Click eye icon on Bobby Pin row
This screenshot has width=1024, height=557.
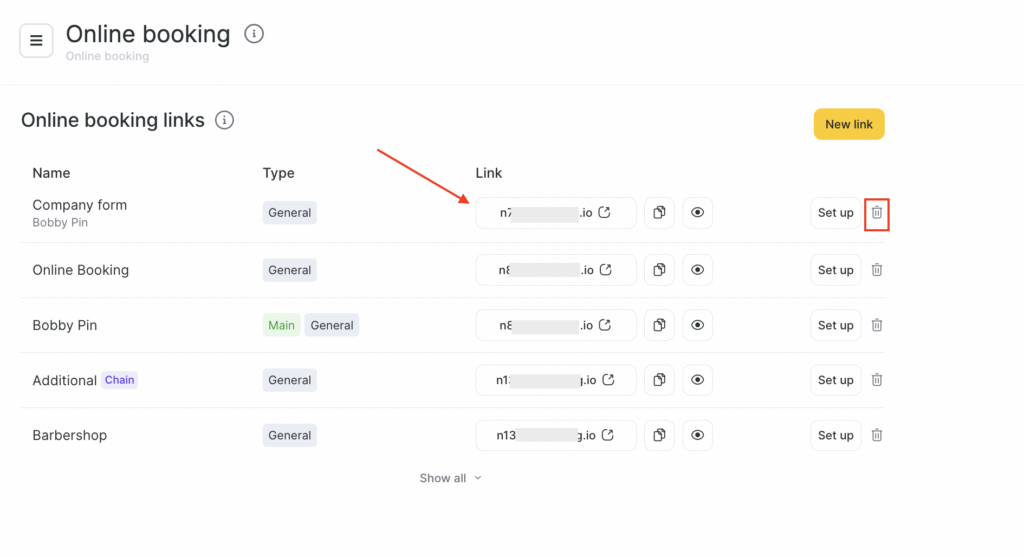point(698,325)
